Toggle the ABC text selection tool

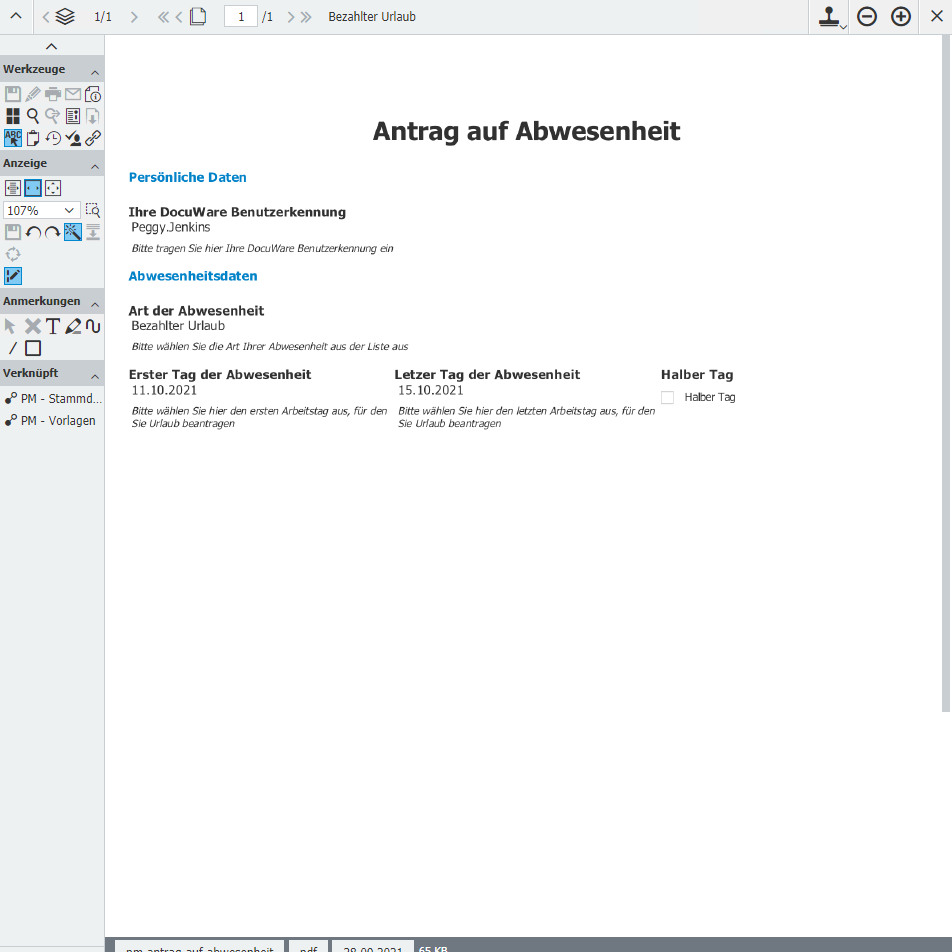[x=13, y=138]
